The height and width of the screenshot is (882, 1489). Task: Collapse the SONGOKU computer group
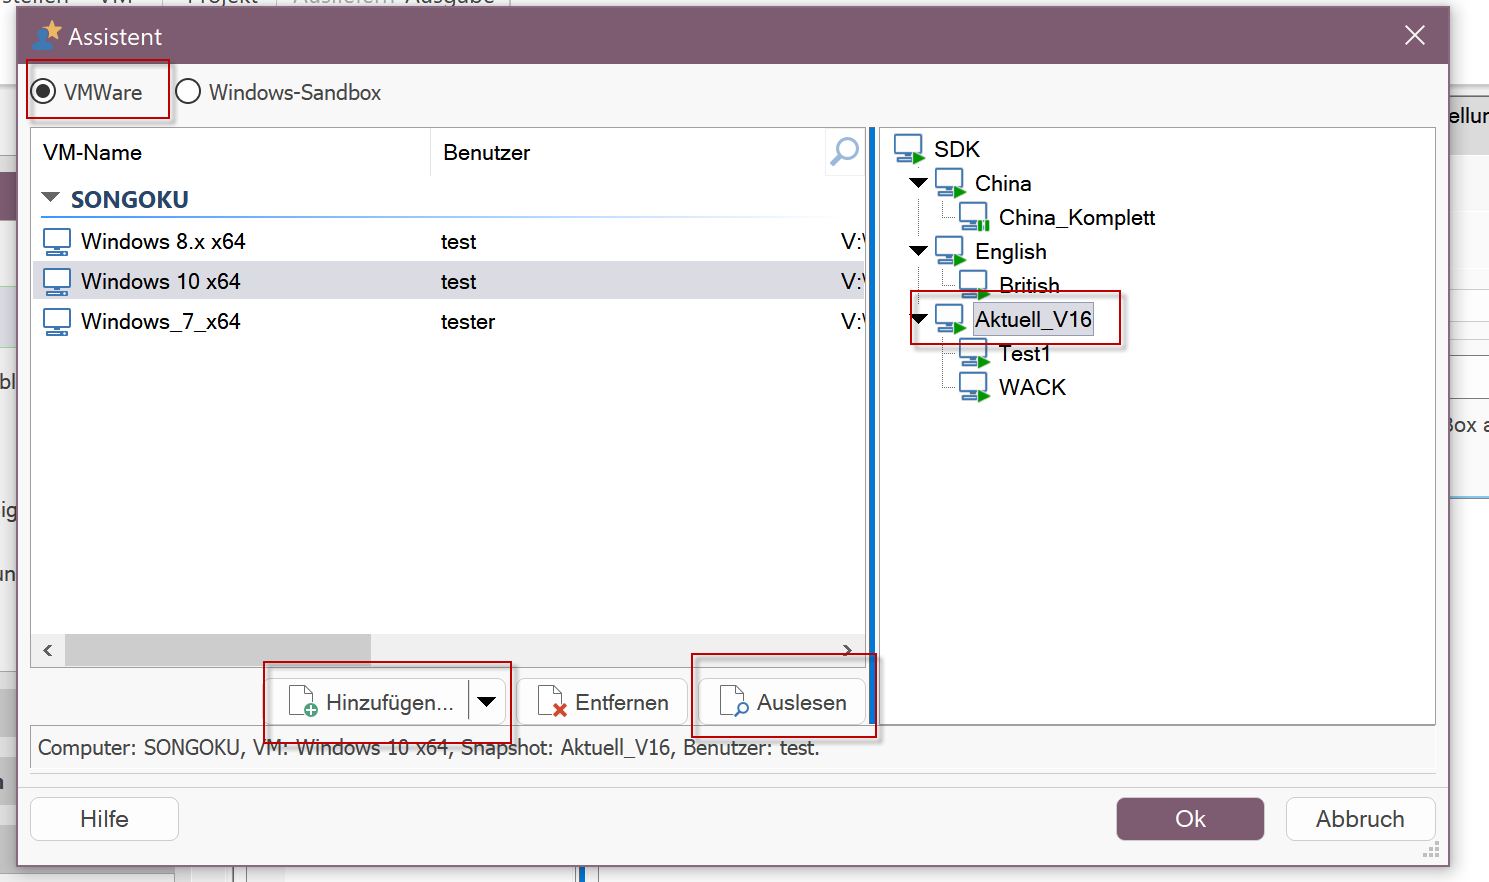pyautogui.click(x=51, y=198)
